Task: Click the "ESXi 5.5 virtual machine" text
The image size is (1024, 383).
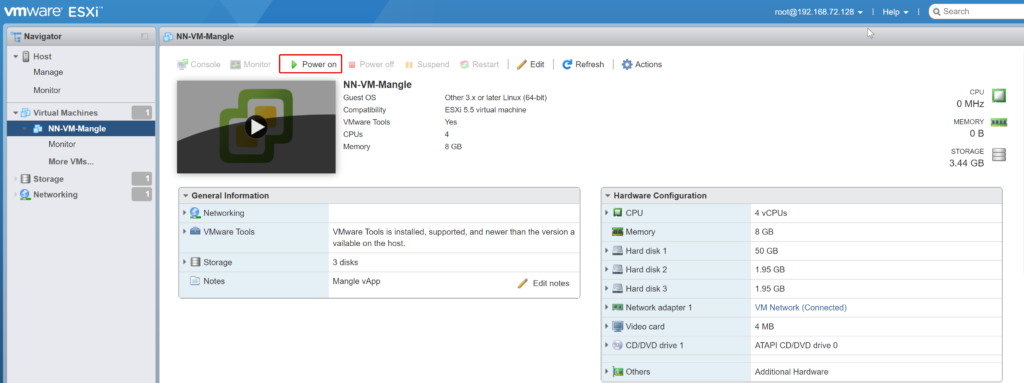Action: coord(485,110)
